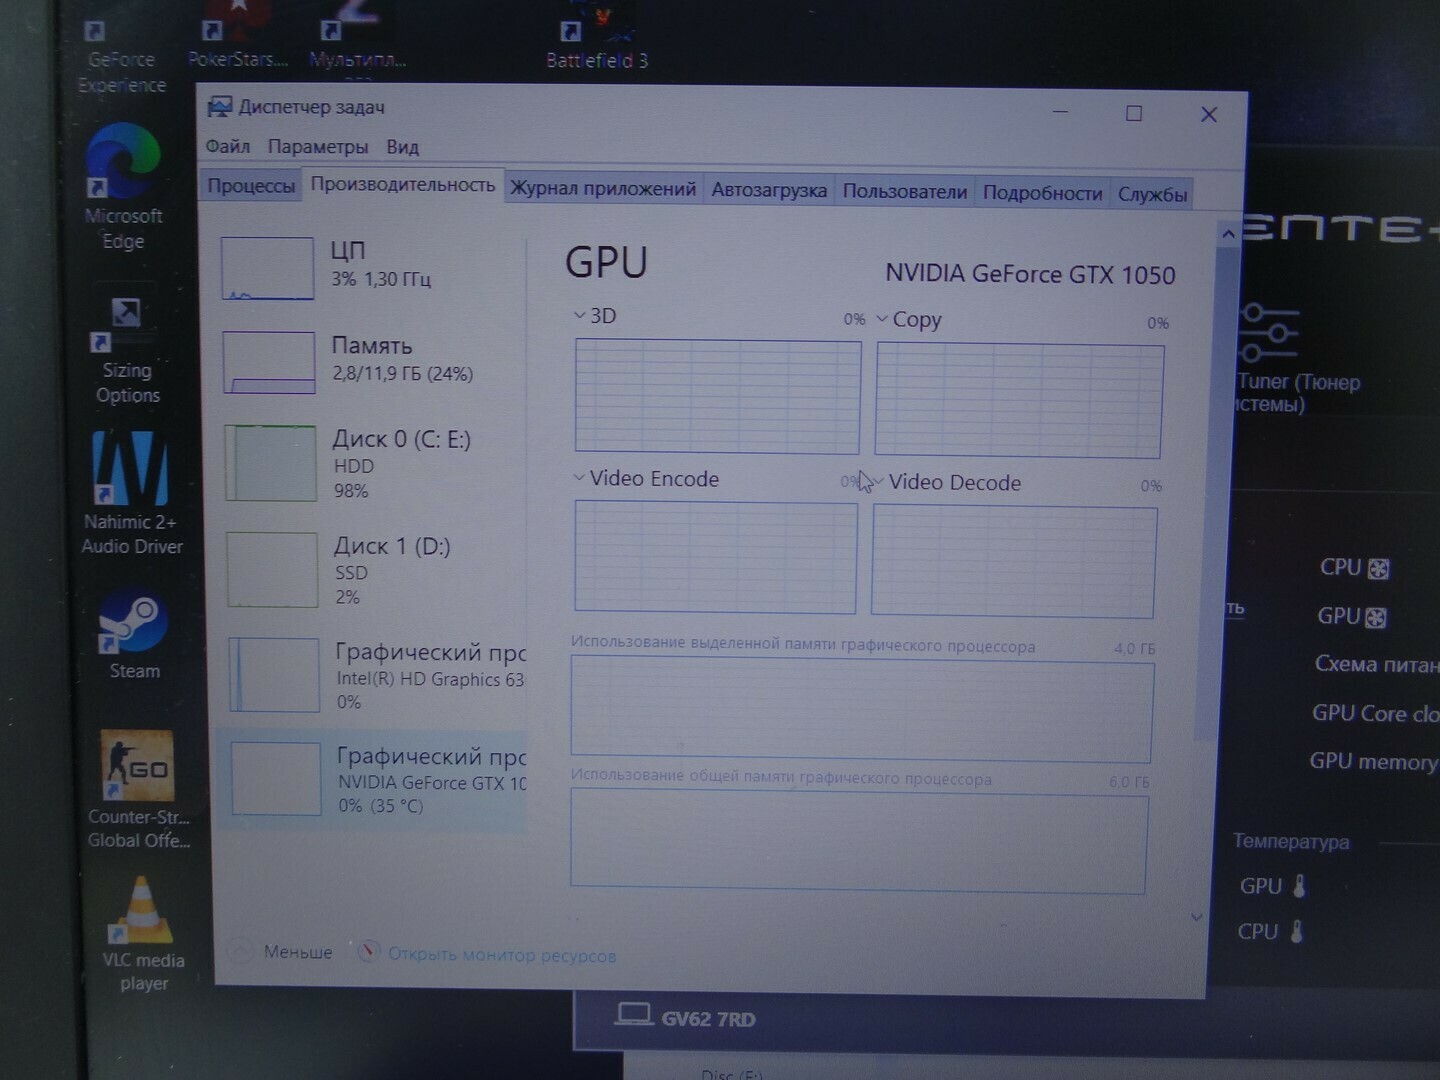Launch VLC media player icon

pos(143,934)
